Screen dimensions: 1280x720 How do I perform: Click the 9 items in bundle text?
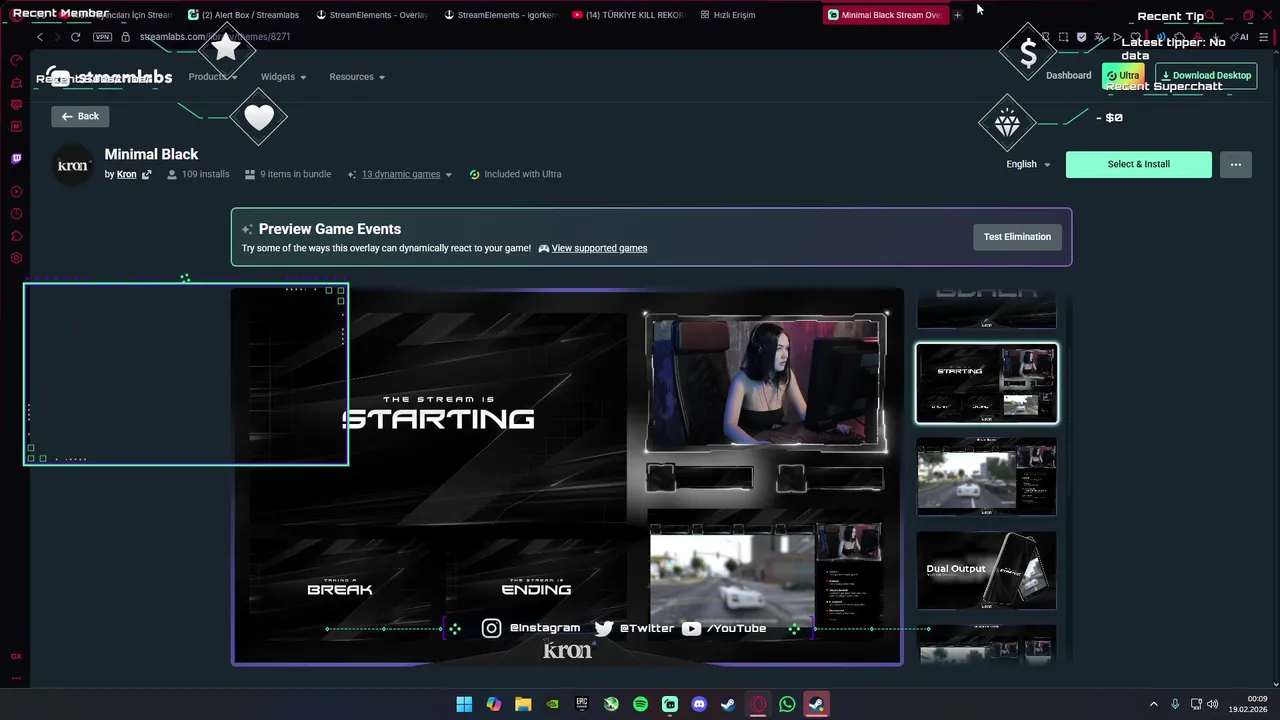point(296,174)
